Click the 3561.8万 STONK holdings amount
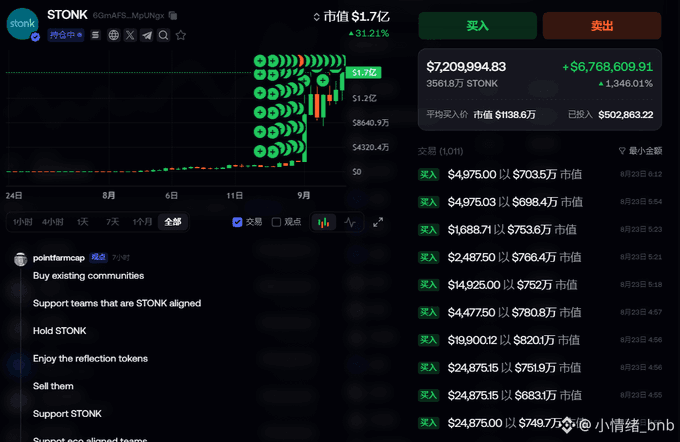The image size is (680, 442). click(x=462, y=83)
